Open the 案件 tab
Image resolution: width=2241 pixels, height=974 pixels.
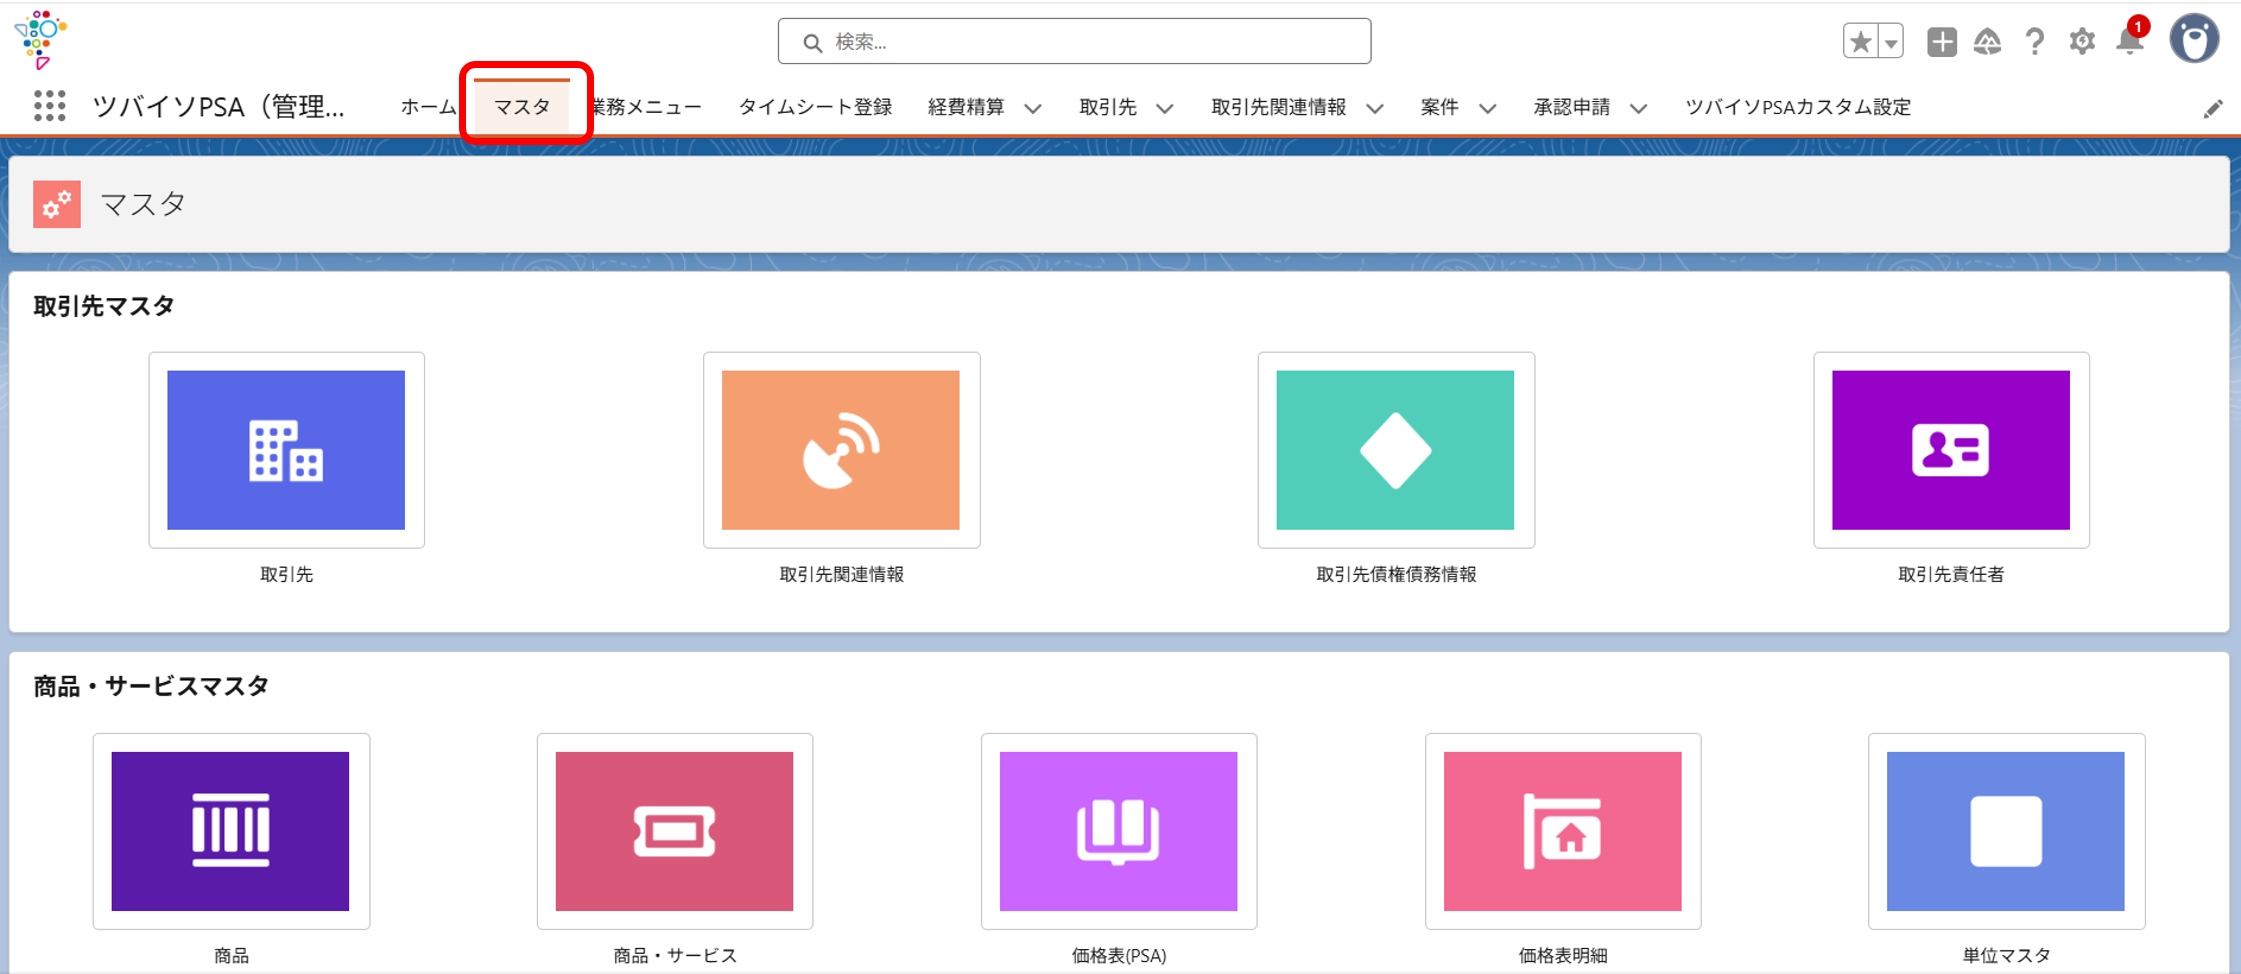[x=1439, y=106]
